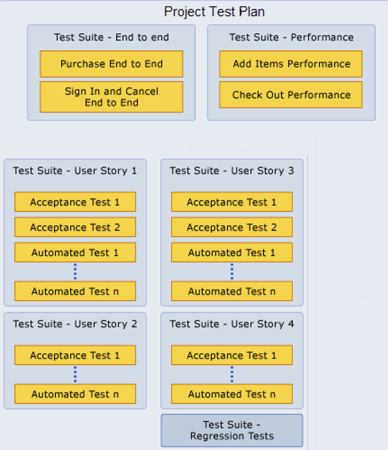Screen dimensions: 388x450
Task: Select the Check Out Performance box
Action: coord(291,95)
